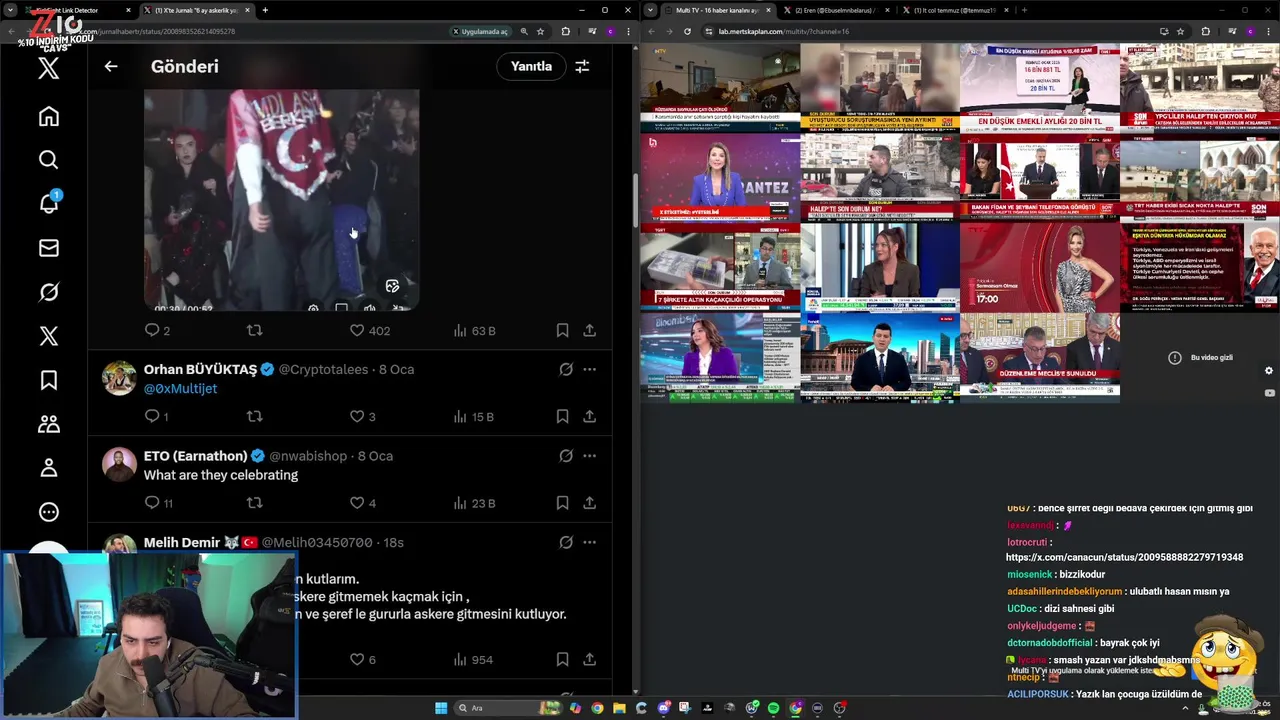This screenshot has height=720, width=1280.
Task: Share the video post with 402 likes
Action: pyautogui.click(x=590, y=330)
